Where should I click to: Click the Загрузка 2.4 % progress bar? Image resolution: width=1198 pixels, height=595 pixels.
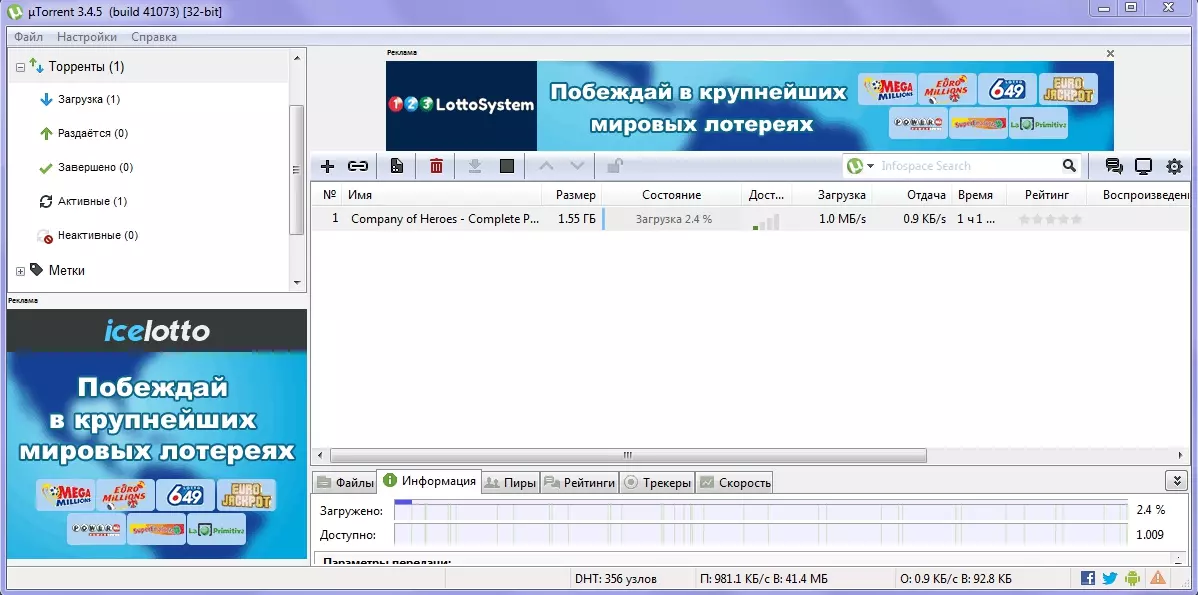click(x=672, y=219)
